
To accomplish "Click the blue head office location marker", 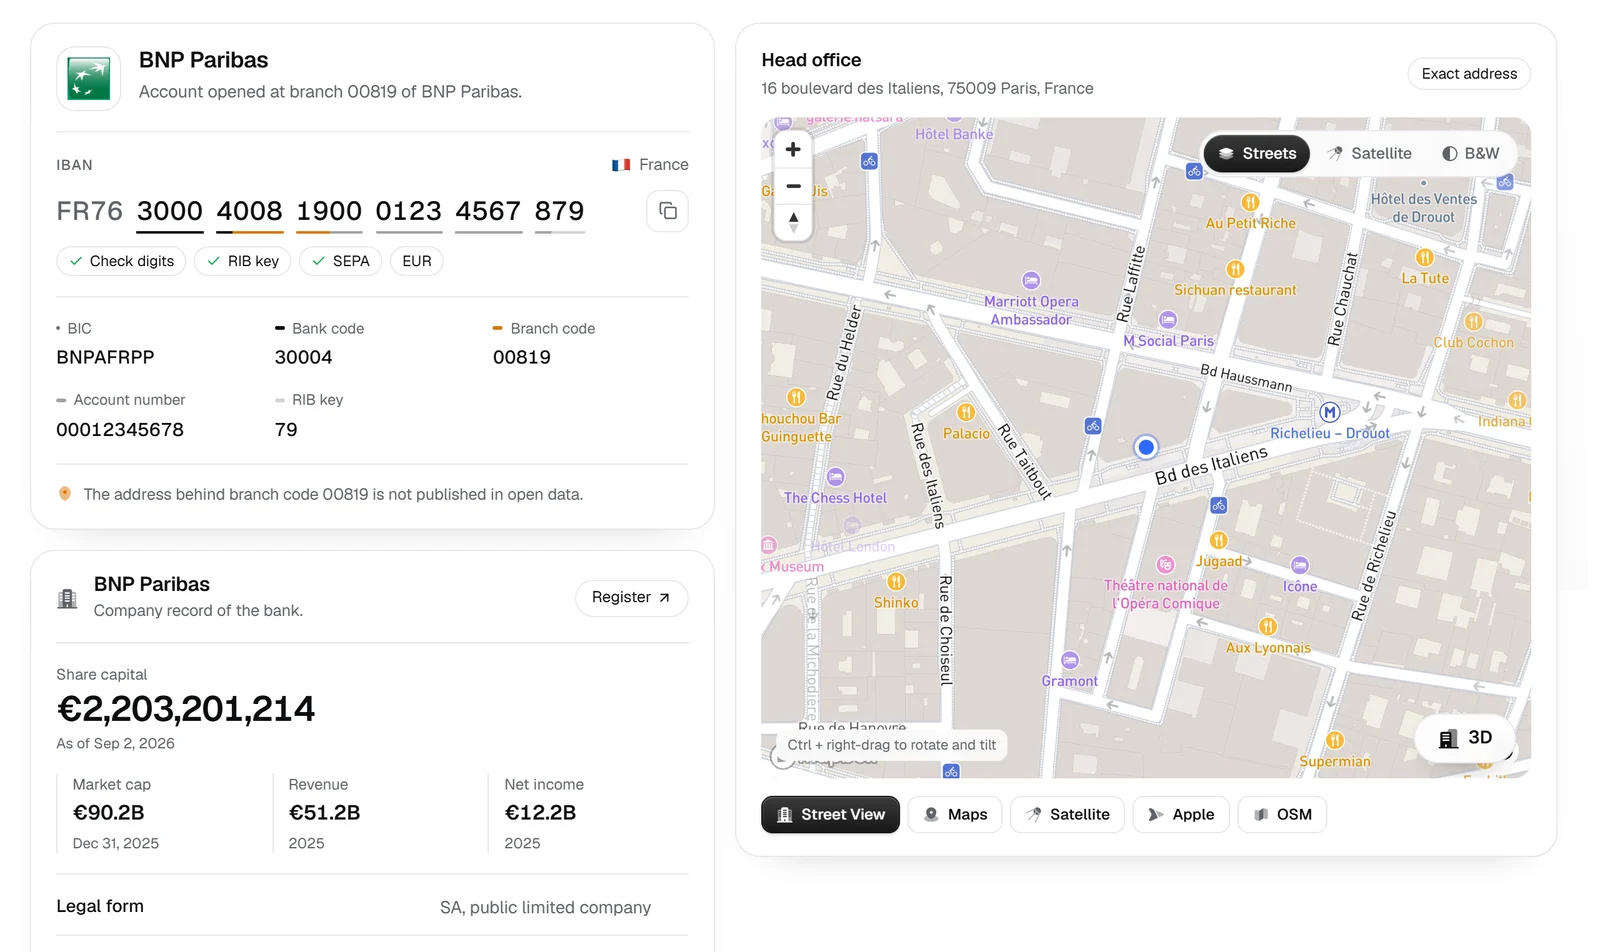I will [x=1146, y=447].
